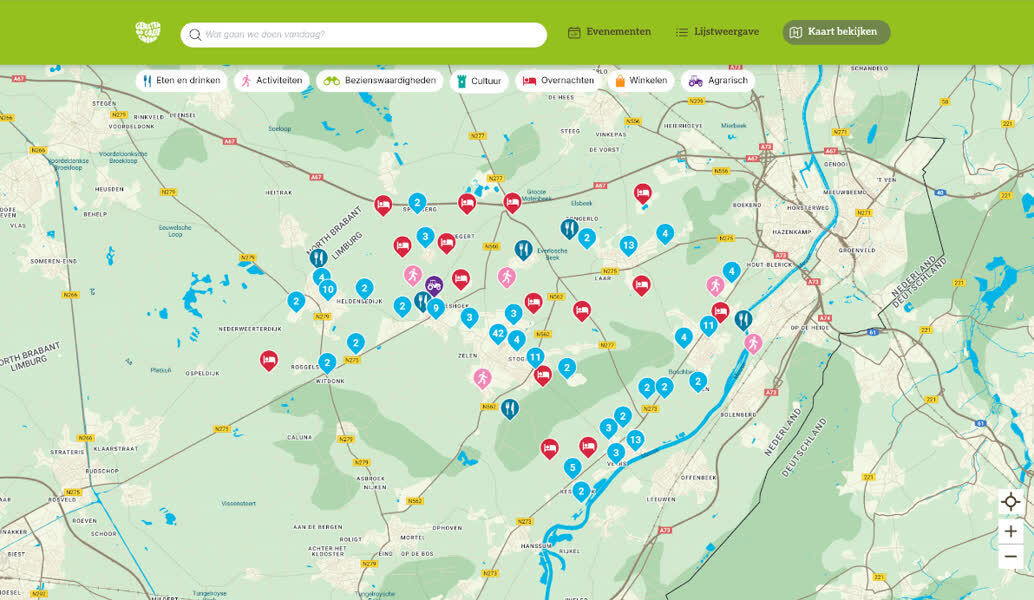The height and width of the screenshot is (600, 1034).
Task: Filter map by Winkelen
Action: pos(641,81)
